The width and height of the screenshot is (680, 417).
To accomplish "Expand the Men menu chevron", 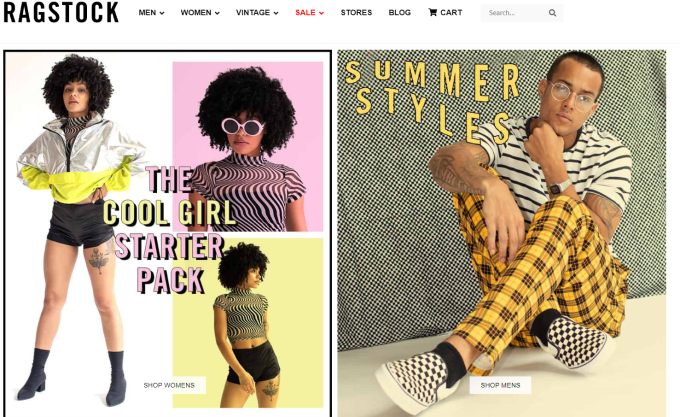I will pos(162,13).
